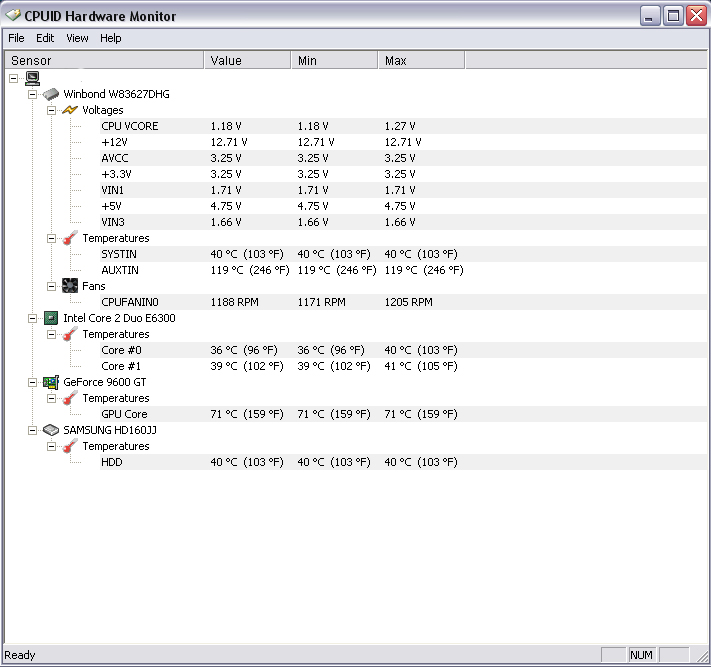Screen dimensions: 711x667
Task: Click the Ready status bar text
Action: (x=19, y=655)
